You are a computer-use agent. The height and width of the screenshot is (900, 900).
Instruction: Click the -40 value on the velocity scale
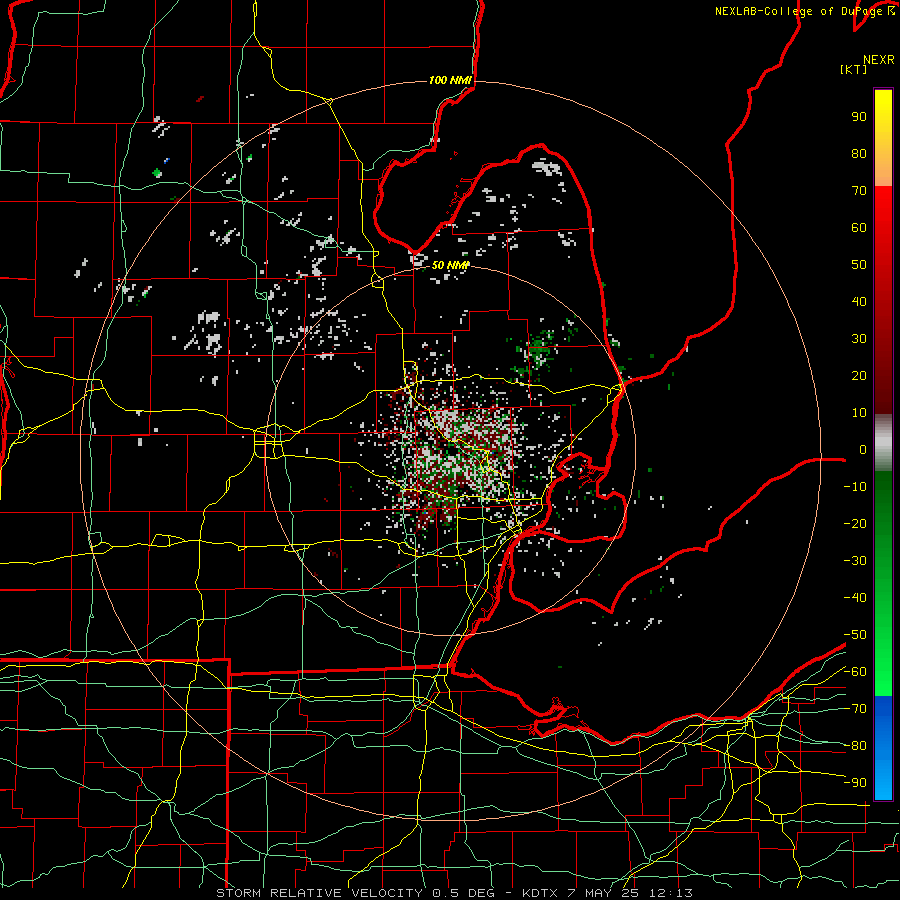pyautogui.click(x=855, y=598)
